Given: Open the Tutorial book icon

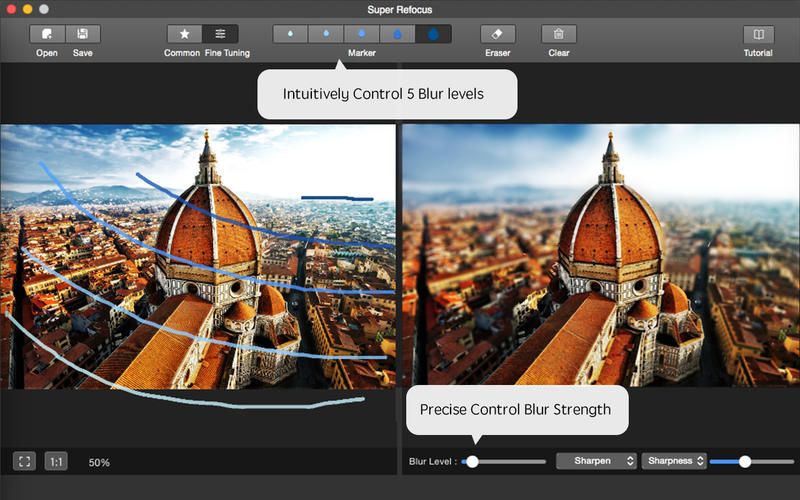Looking at the screenshot, I should pyautogui.click(x=758, y=34).
